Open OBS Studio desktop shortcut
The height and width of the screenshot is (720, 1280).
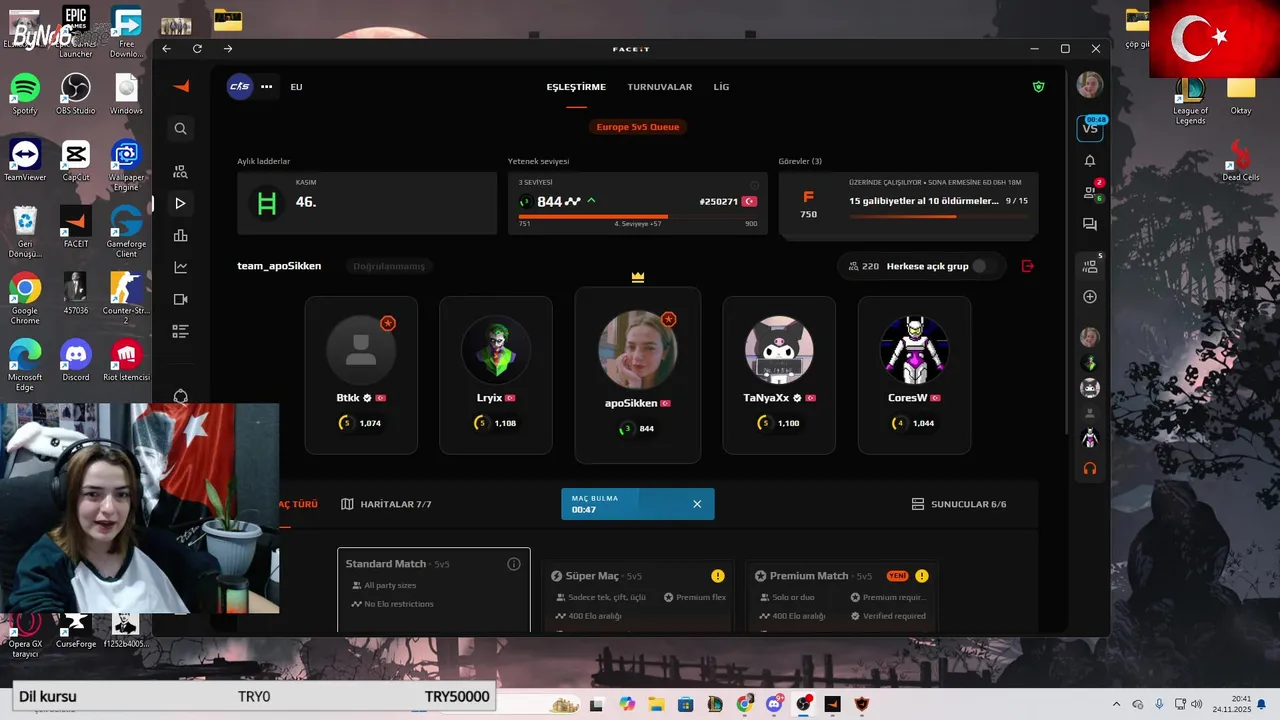click(76, 94)
